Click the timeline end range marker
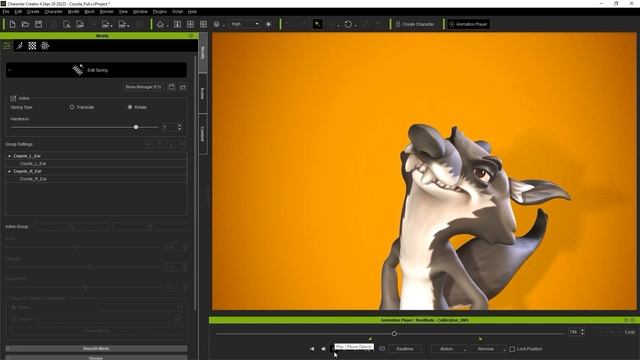This screenshot has height=360, width=640. pyautogui.click(x=480, y=339)
